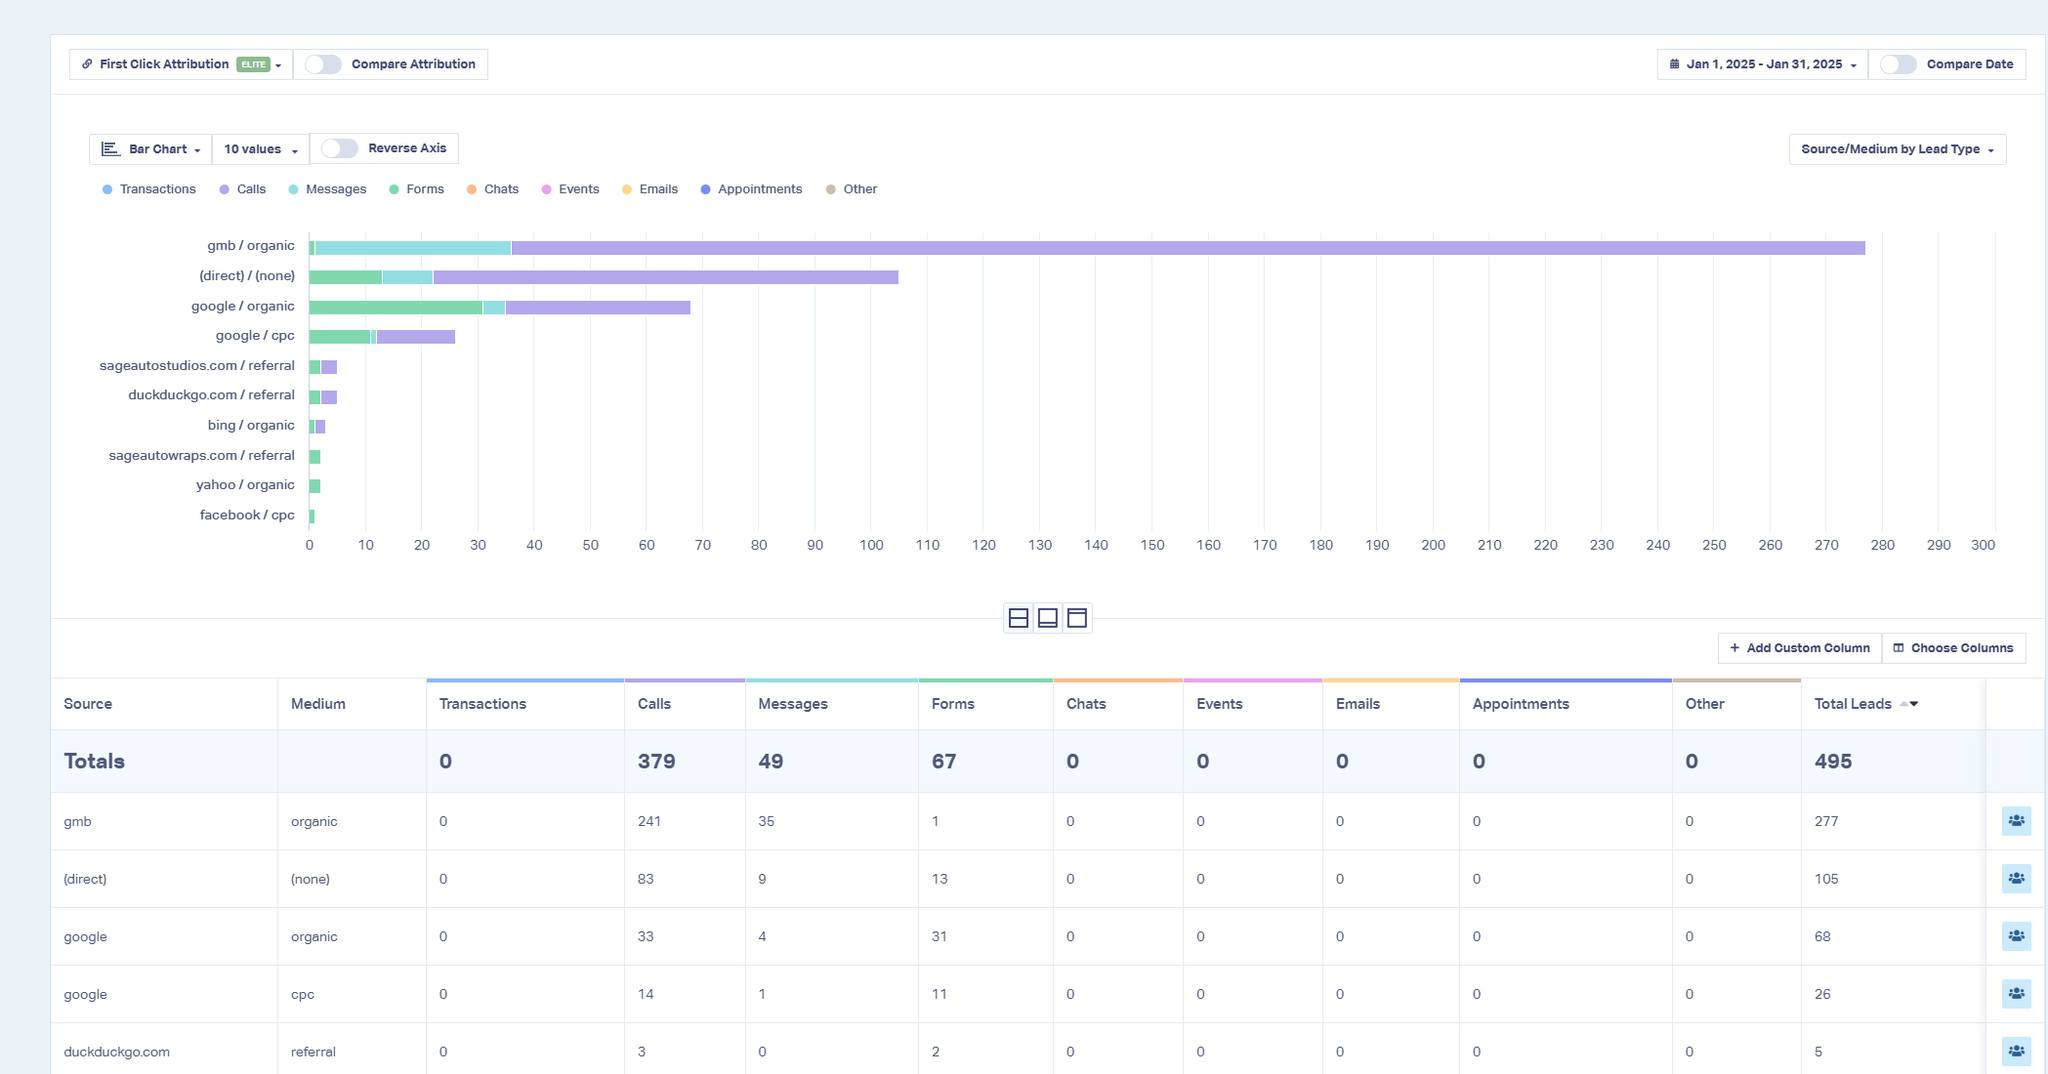Screen dimensions: 2048x1074
Task: Toggle the Reverse Axis switch
Action: pos(339,148)
